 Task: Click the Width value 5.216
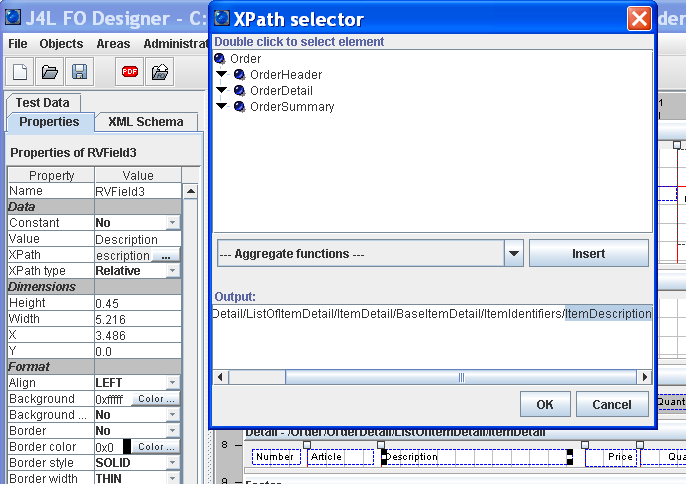point(138,319)
